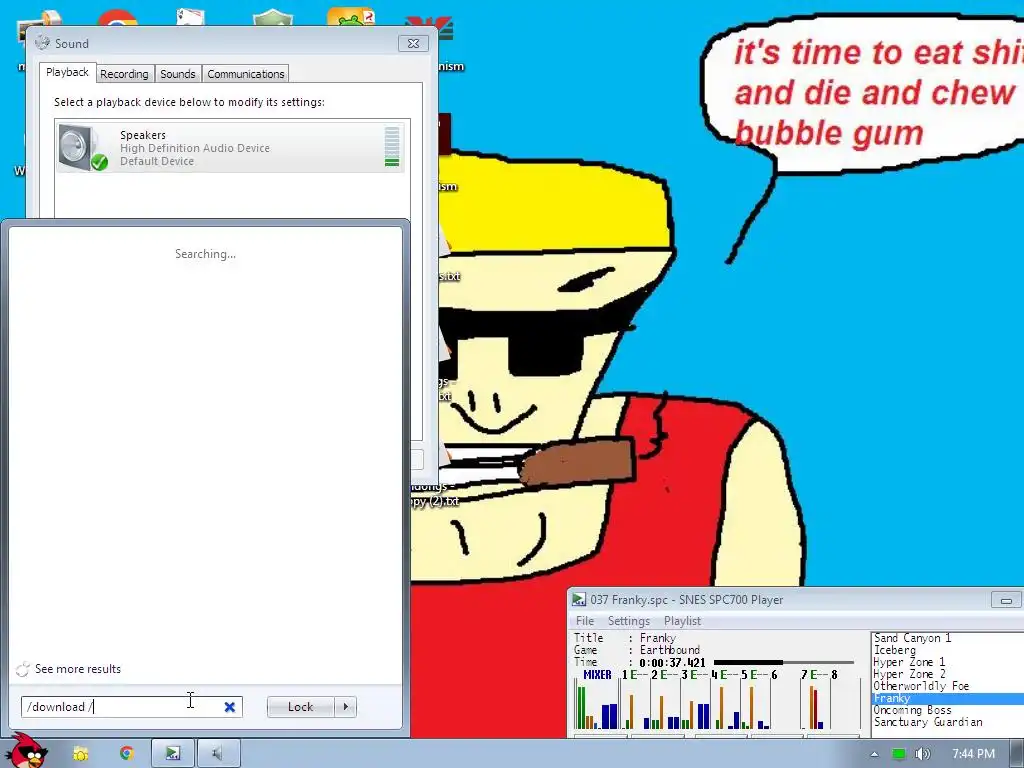Close the Sound dialog
The image size is (1024, 768).
(x=413, y=43)
